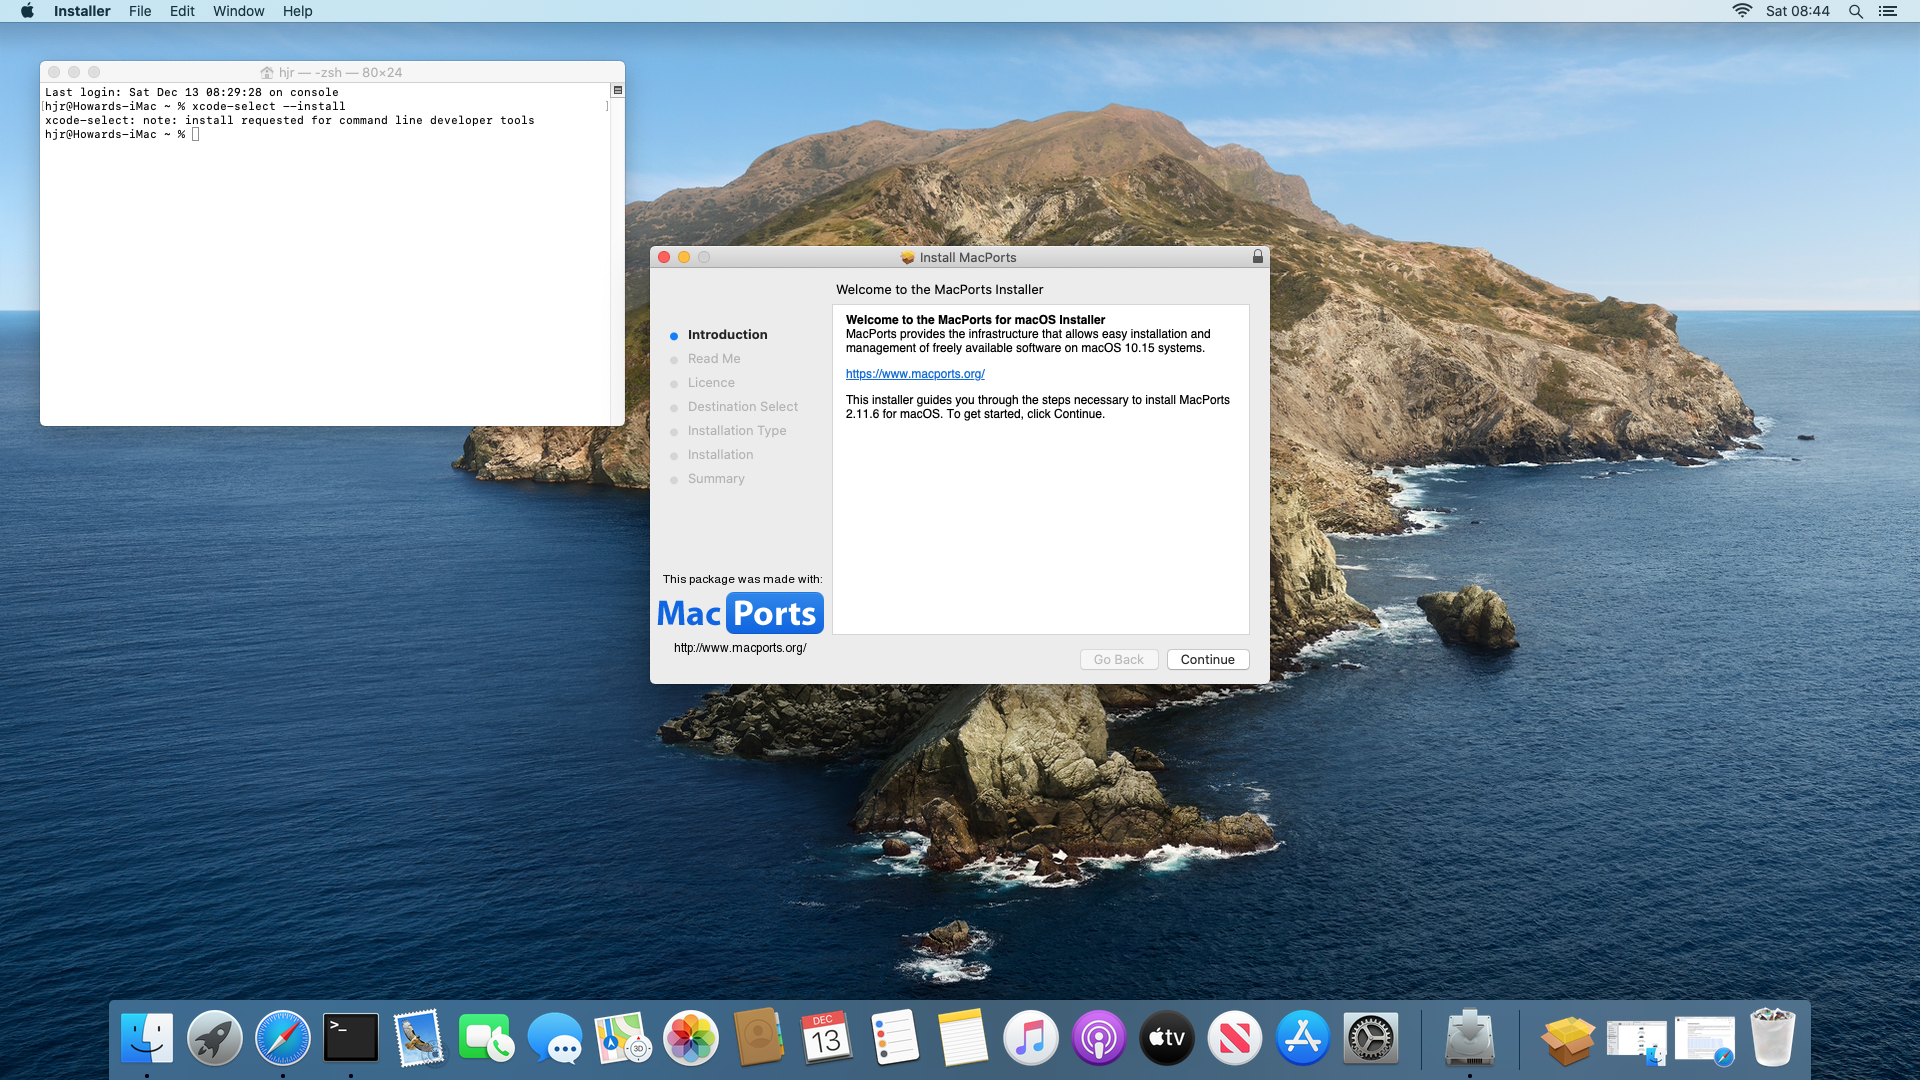Open the Window menu
Screen dimensions: 1920x1080
(x=238, y=11)
